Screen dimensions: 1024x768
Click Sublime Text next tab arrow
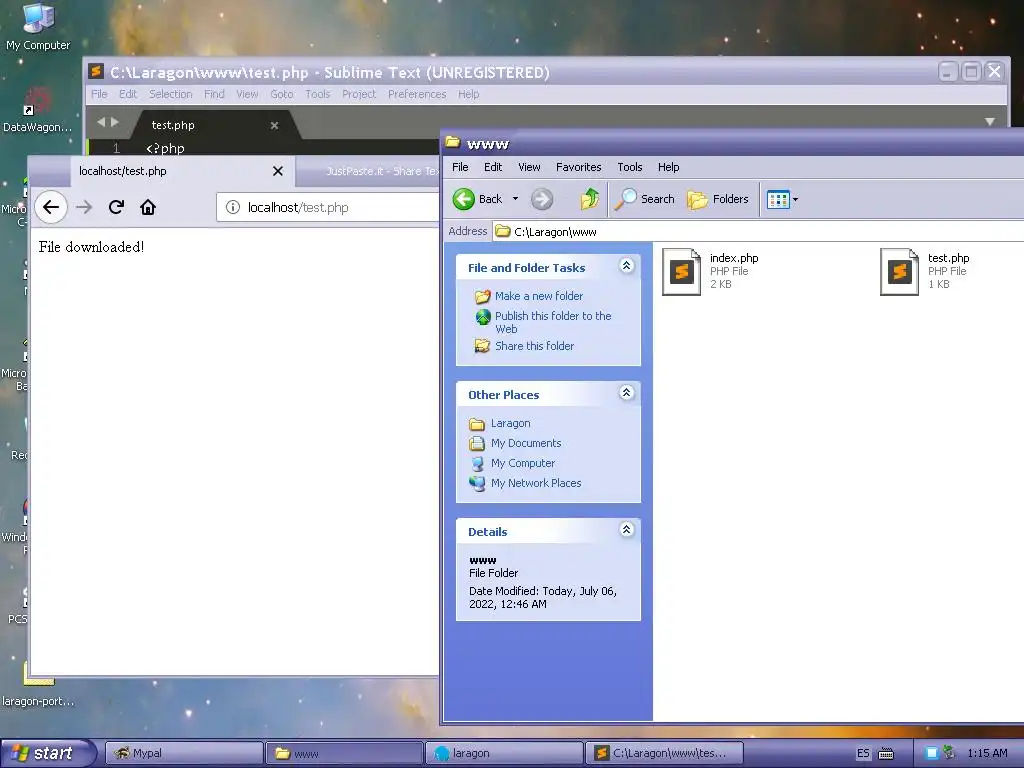click(115, 122)
